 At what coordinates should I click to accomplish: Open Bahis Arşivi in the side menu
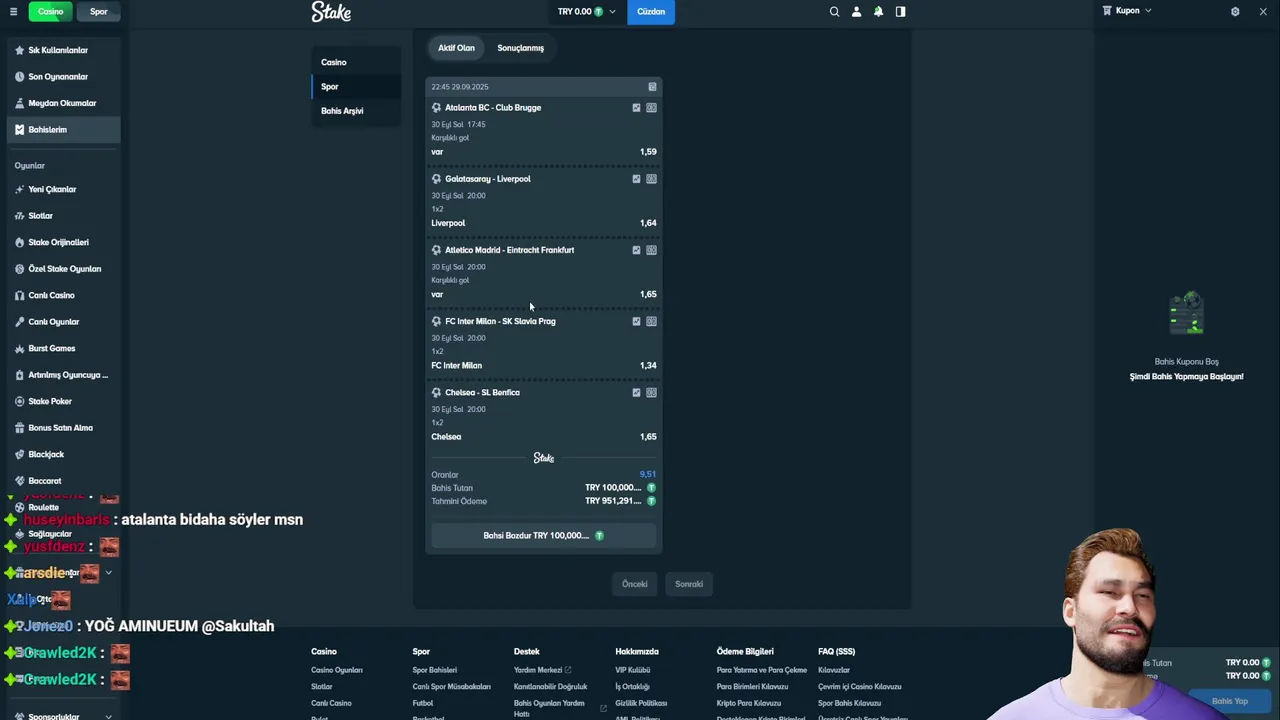pyautogui.click(x=356, y=111)
